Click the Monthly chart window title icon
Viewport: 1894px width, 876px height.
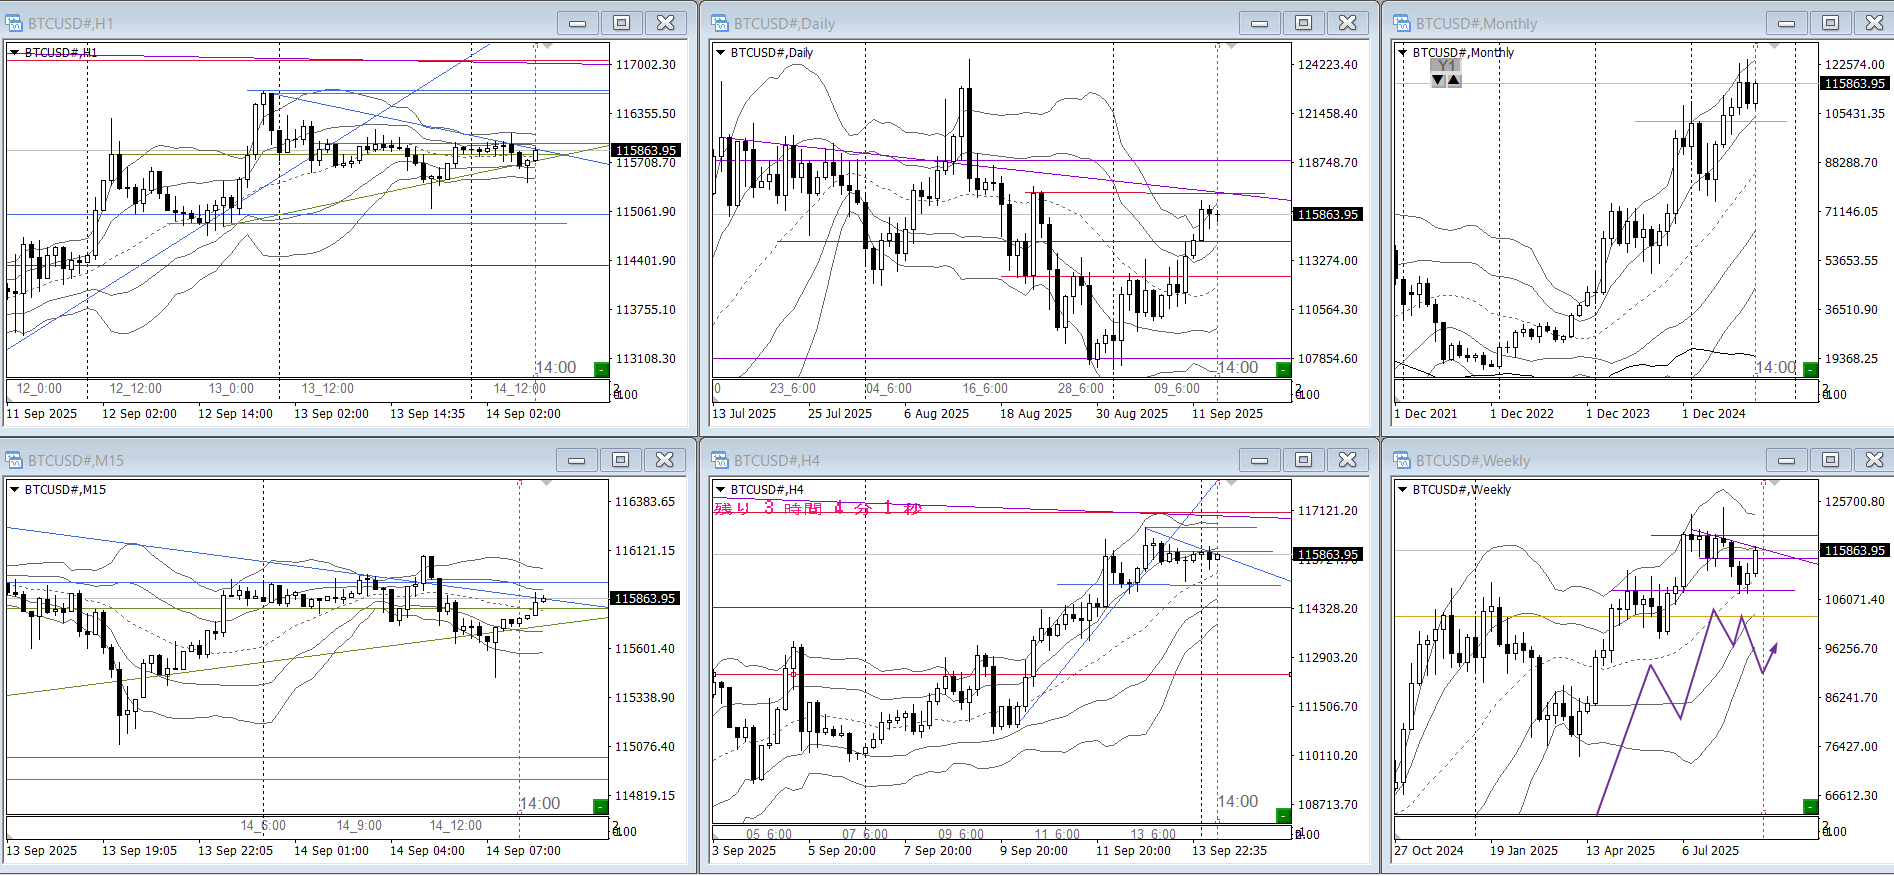click(1402, 23)
